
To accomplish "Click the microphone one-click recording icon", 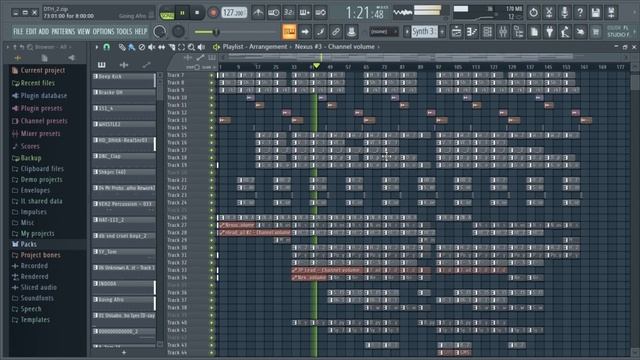I will point(564,13).
